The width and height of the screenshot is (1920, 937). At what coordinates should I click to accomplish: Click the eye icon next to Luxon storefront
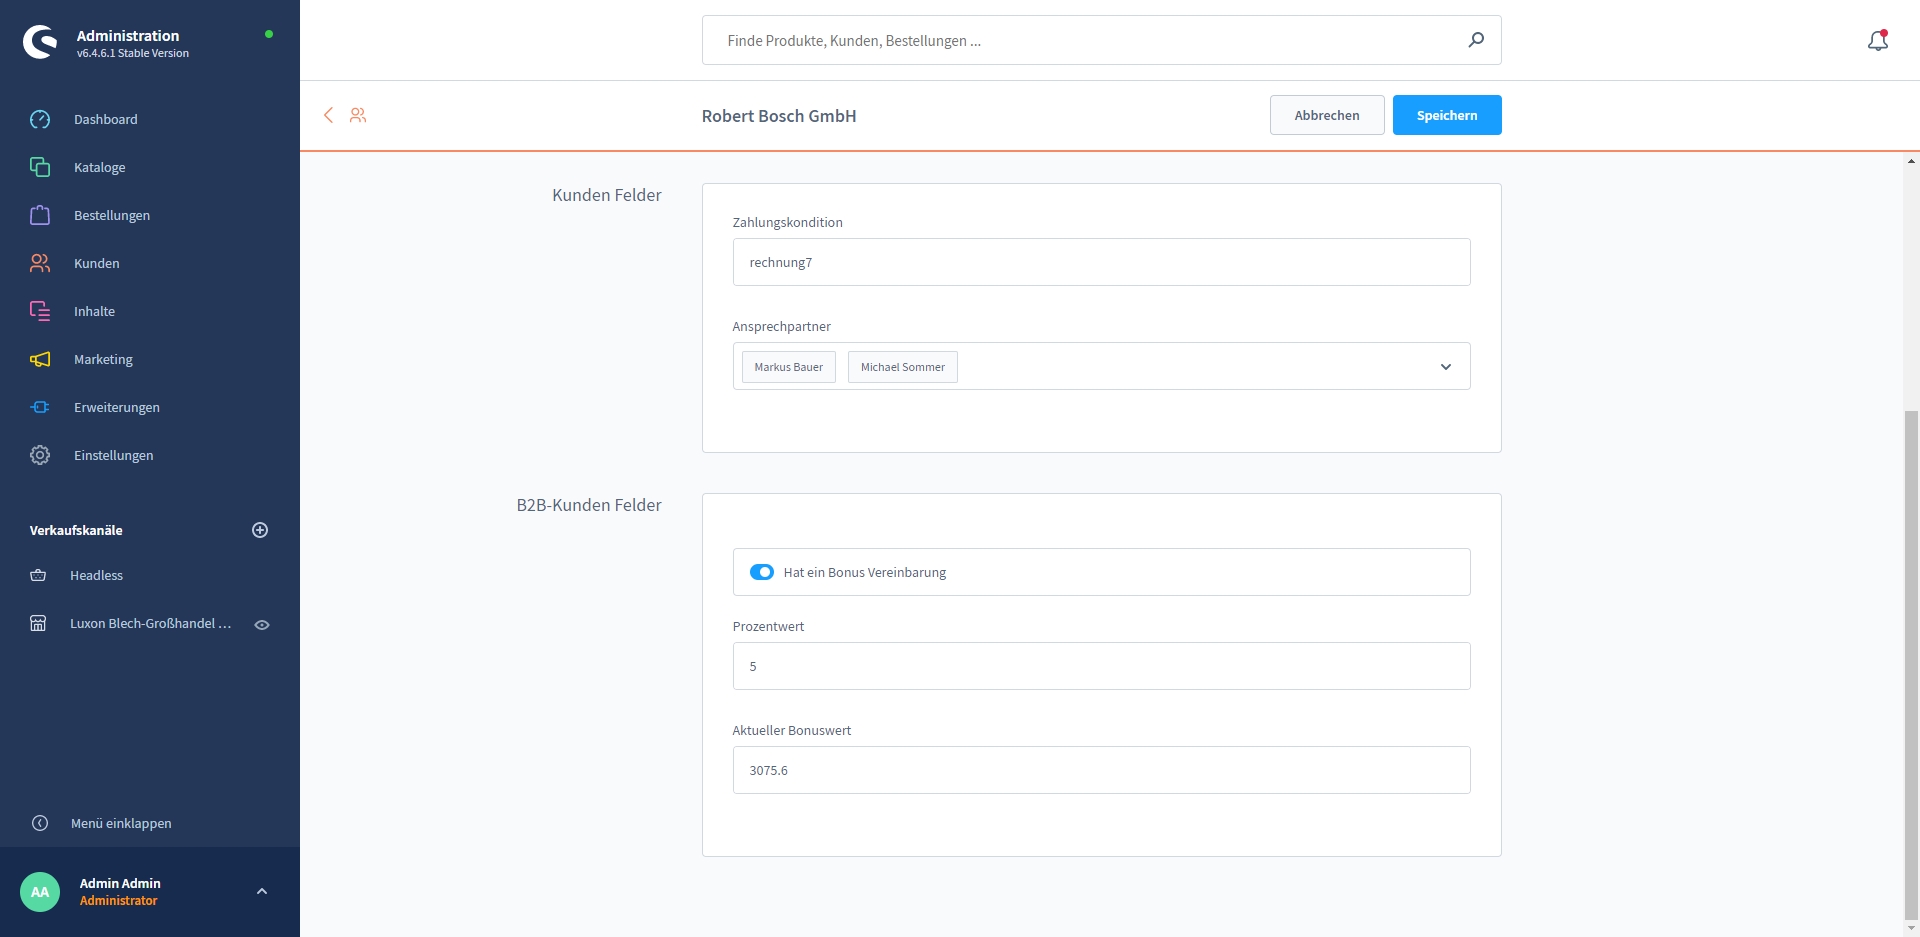tap(262, 624)
